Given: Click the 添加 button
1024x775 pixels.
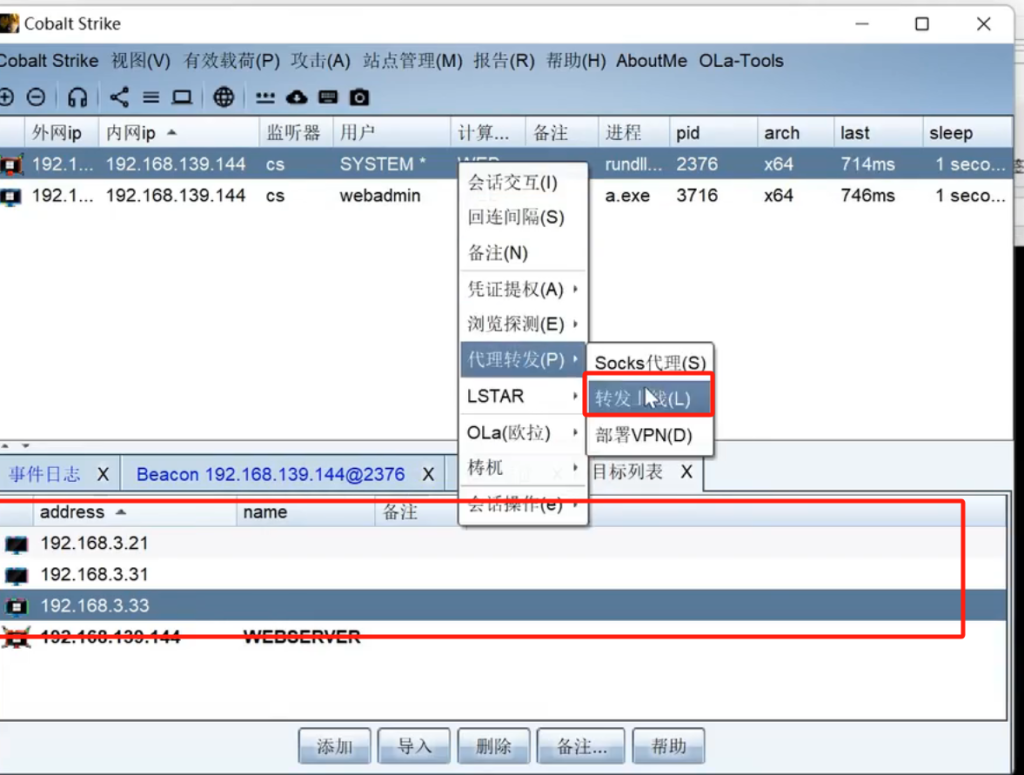Looking at the screenshot, I should 334,746.
